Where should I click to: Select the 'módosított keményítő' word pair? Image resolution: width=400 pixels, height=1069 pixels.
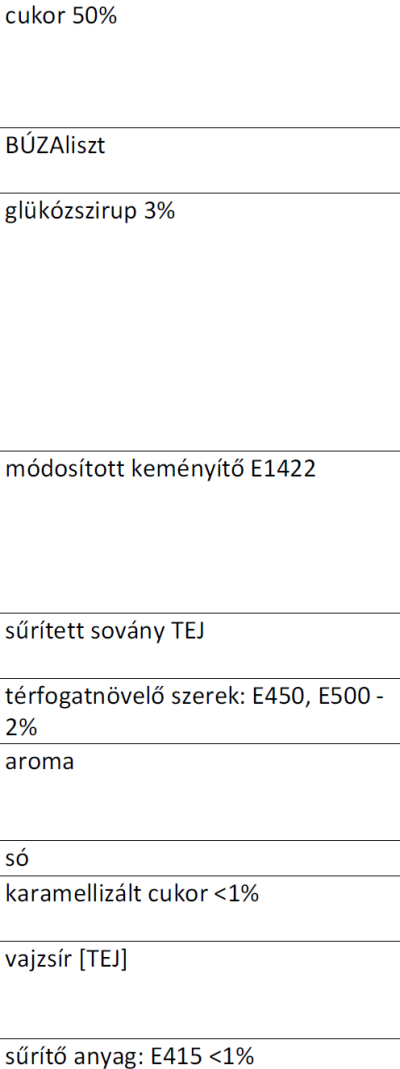coord(125,470)
